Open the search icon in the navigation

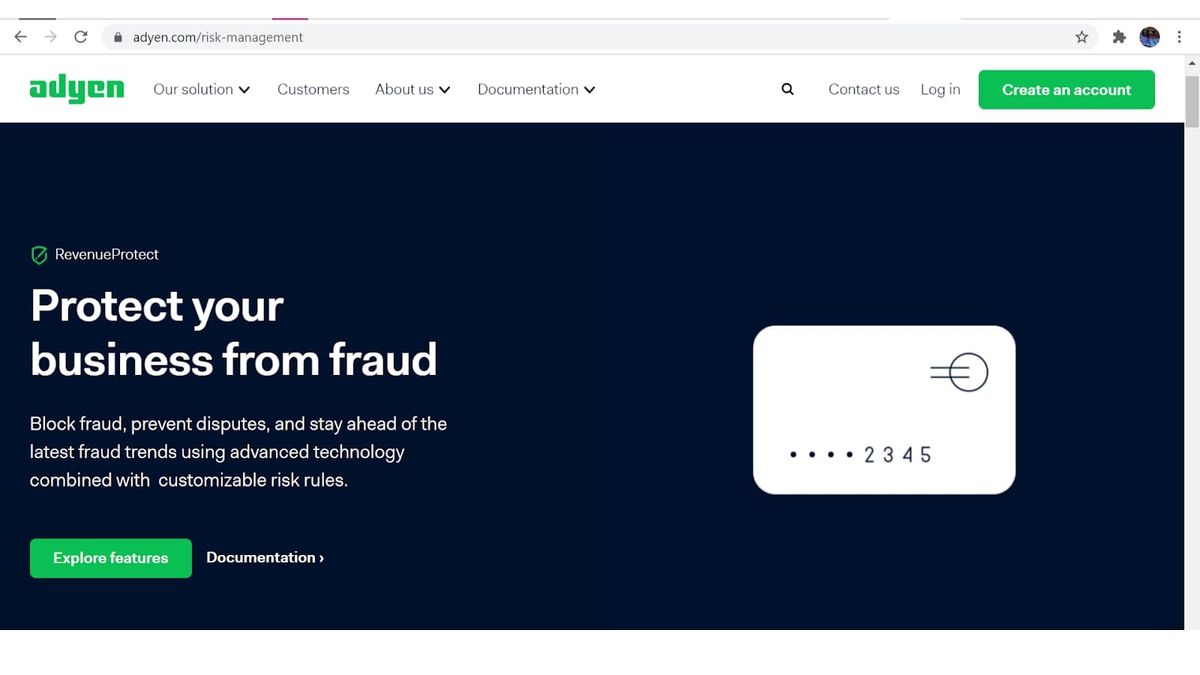point(787,89)
